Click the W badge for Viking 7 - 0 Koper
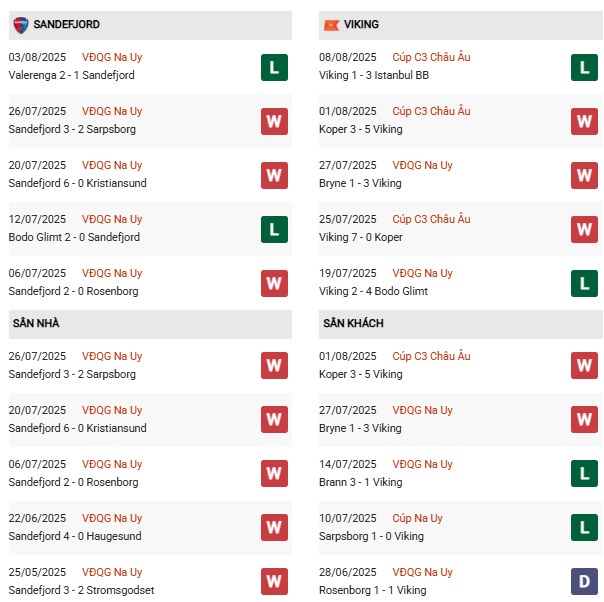Image resolution: width=604 pixels, height=602 pixels. point(584,229)
